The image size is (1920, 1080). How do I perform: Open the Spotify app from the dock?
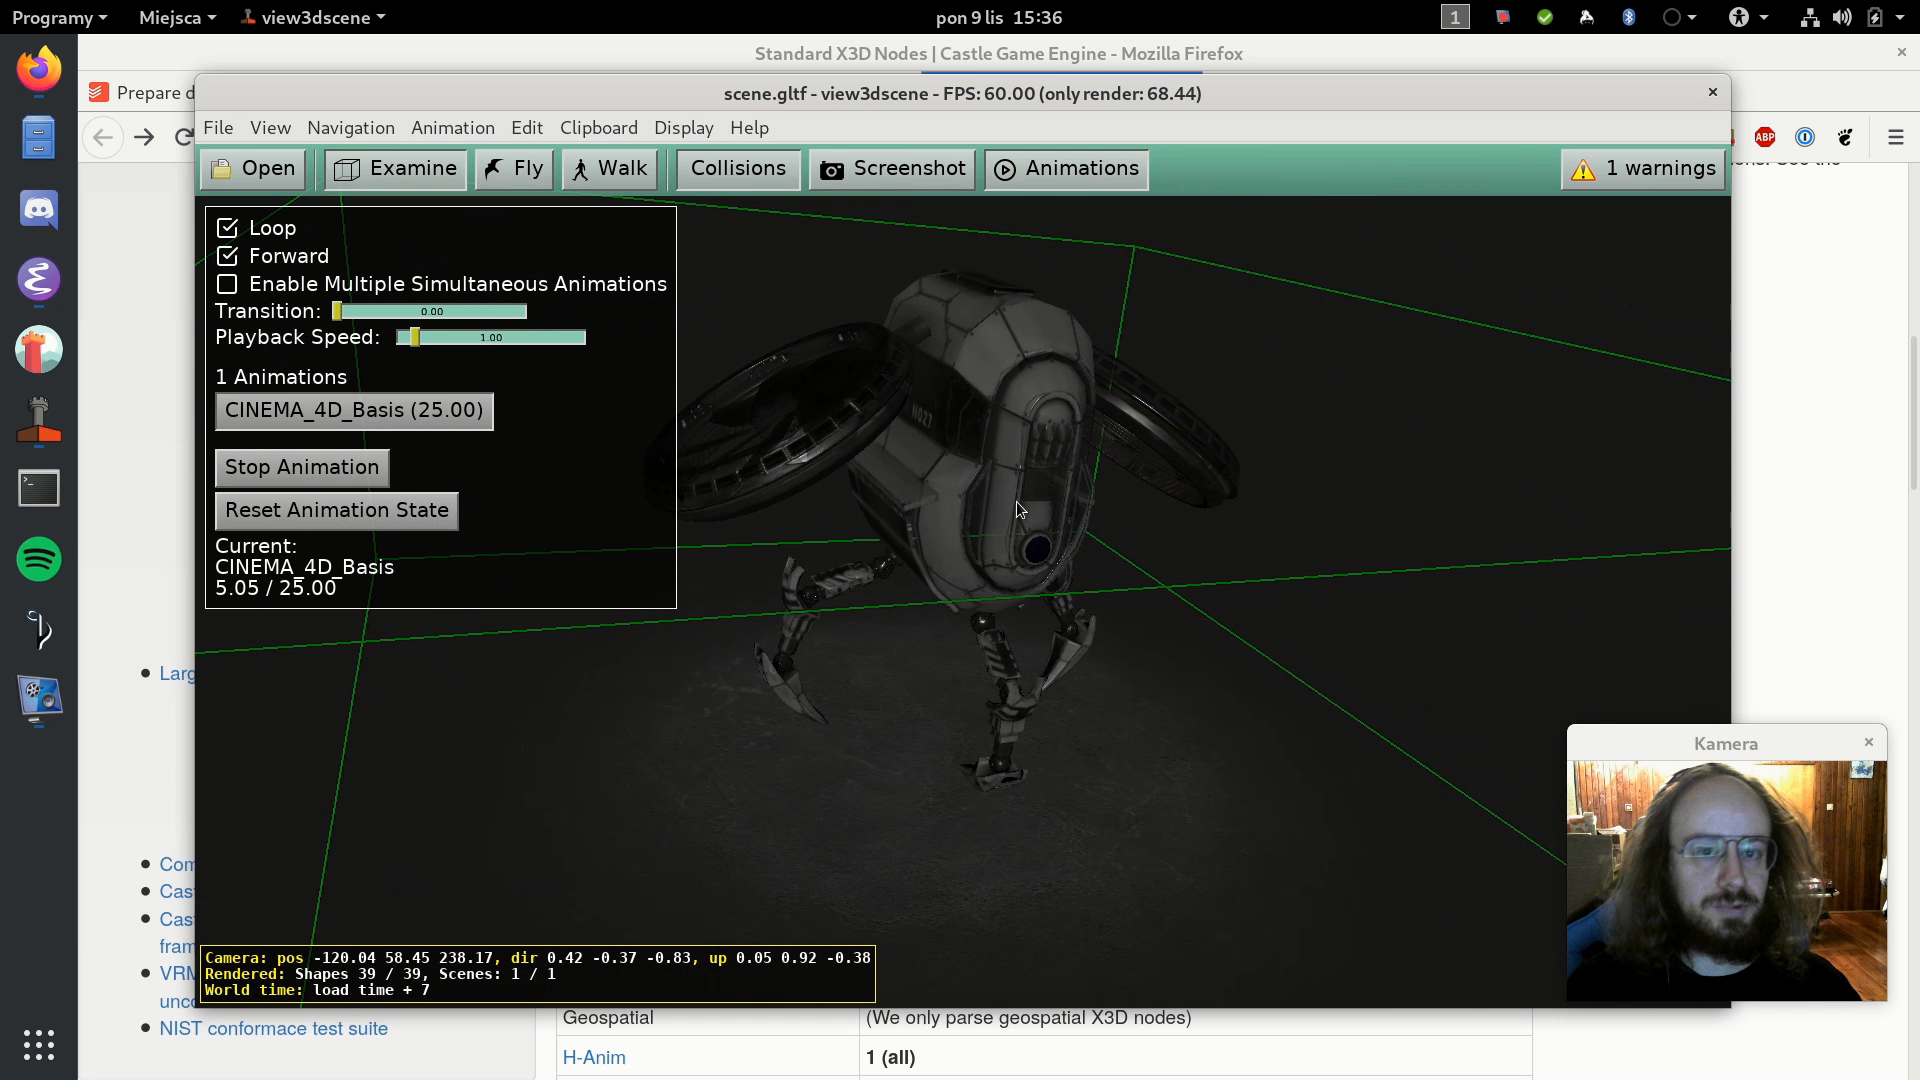38,559
